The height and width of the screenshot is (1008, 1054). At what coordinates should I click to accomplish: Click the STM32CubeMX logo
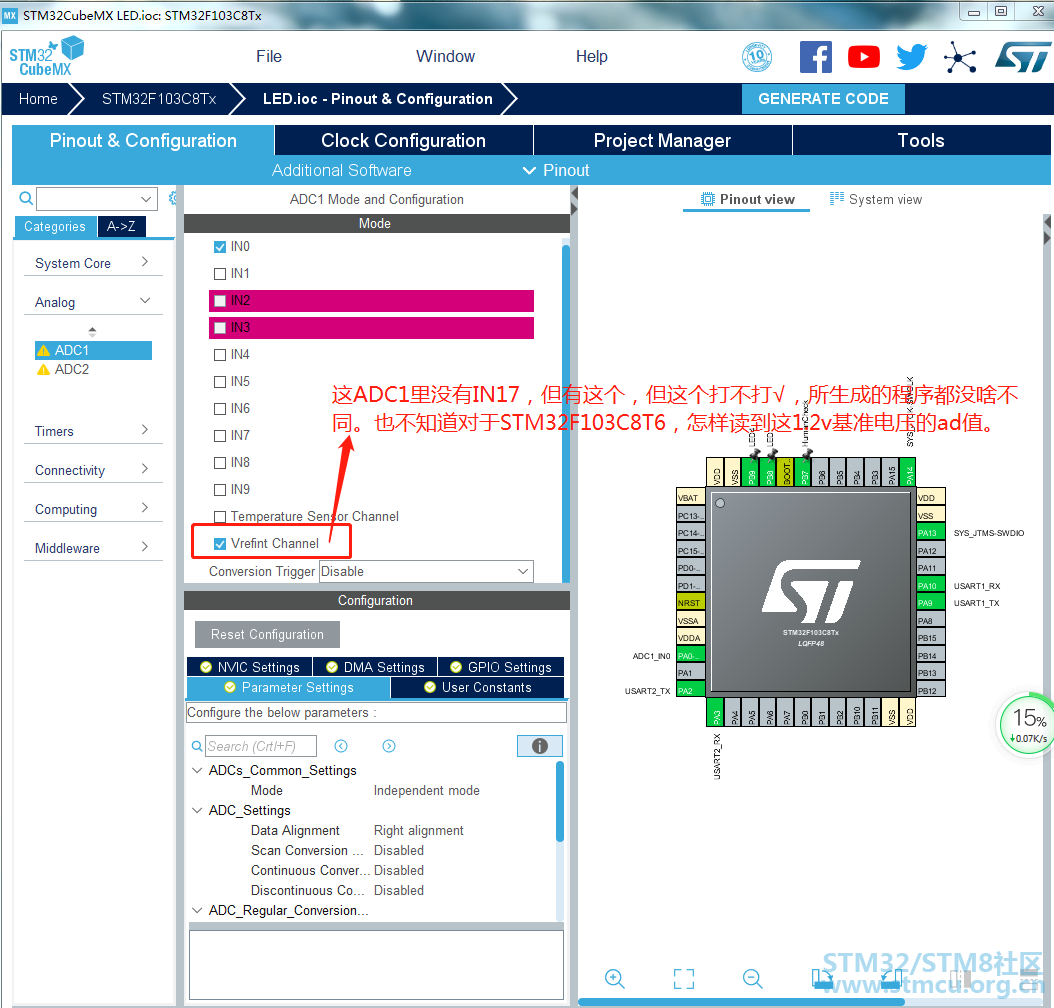(46, 57)
